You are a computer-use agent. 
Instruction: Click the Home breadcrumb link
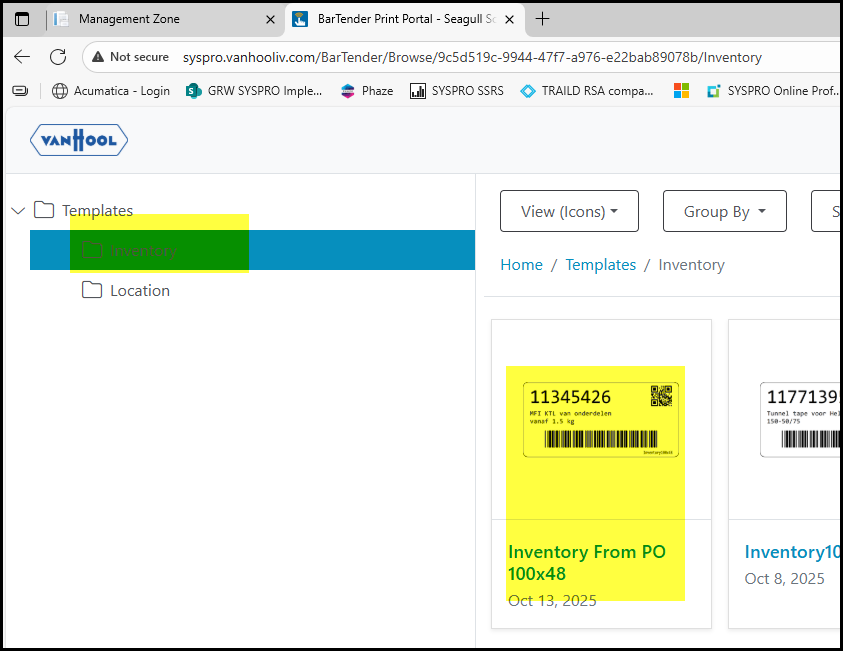pos(521,265)
